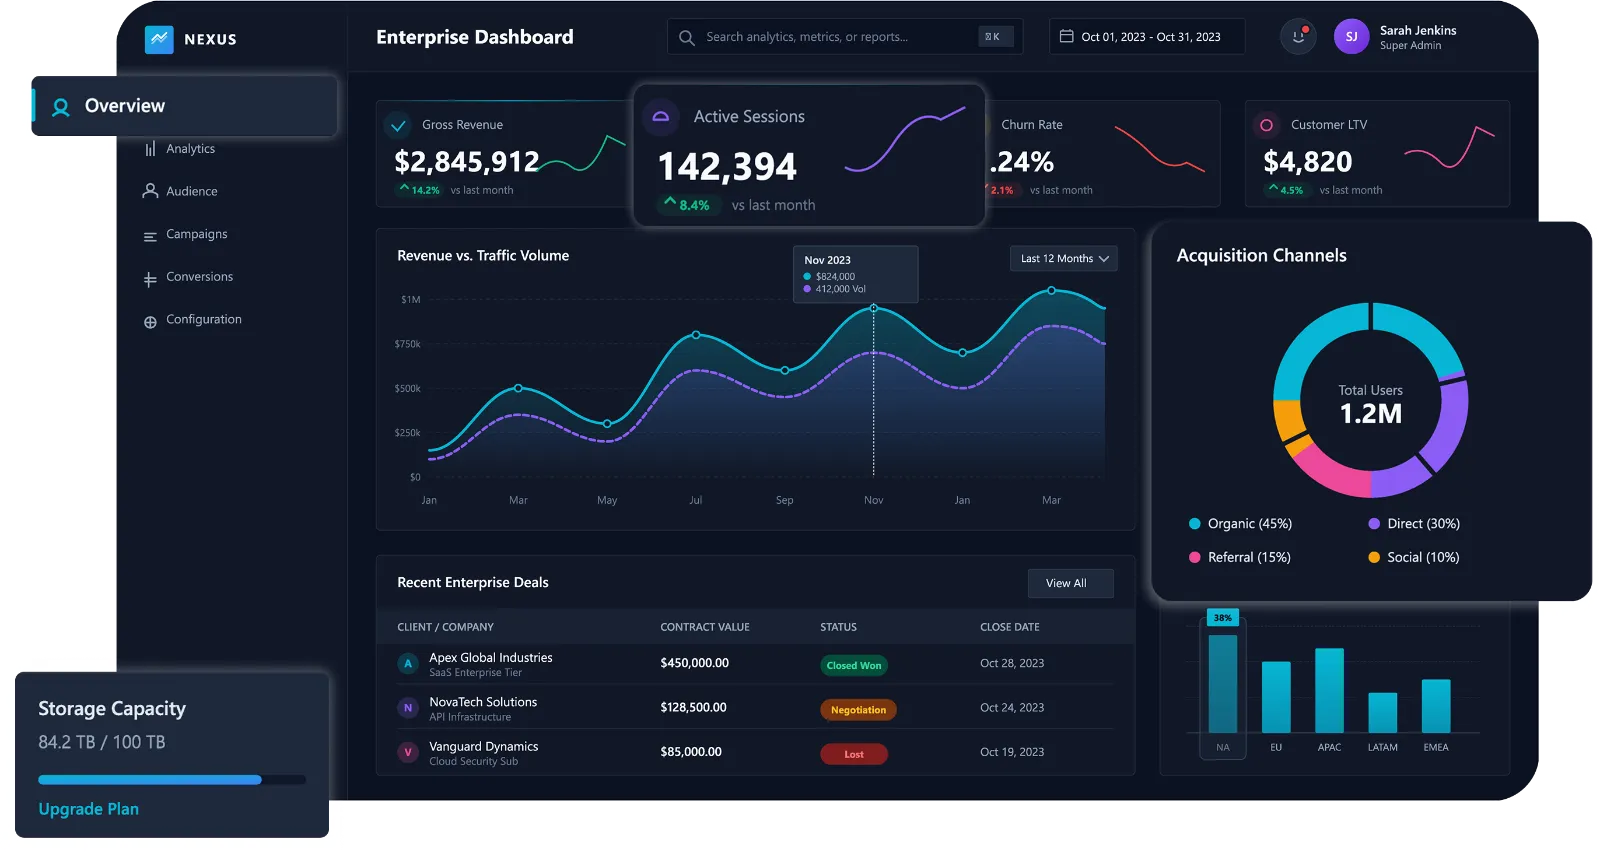This screenshot has height=853, width=1600.
Task: Click the Customer LTV 4.5% badge
Action: pyautogui.click(x=1286, y=190)
